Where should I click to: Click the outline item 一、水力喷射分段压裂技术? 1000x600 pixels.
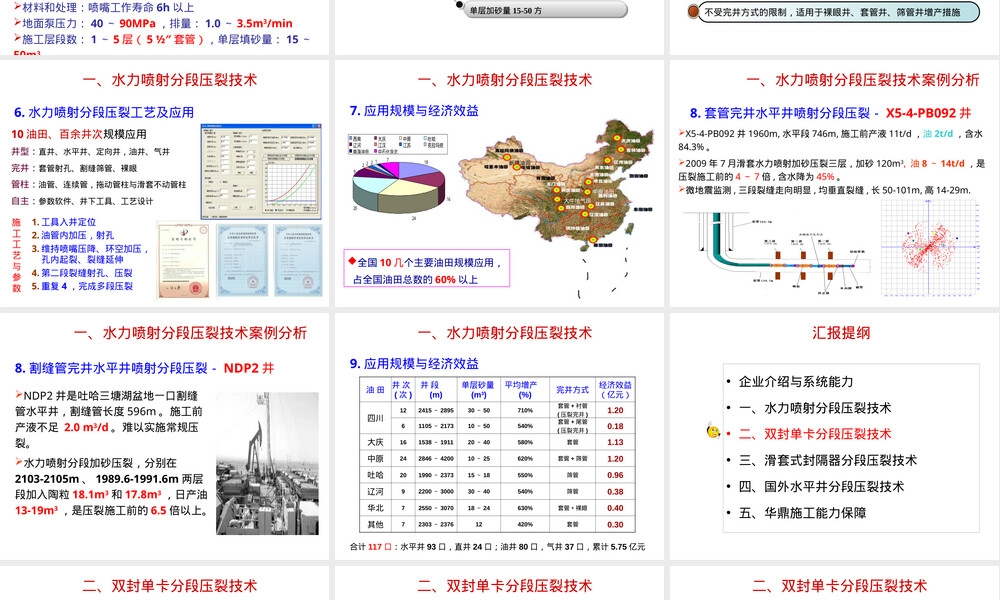814,407
